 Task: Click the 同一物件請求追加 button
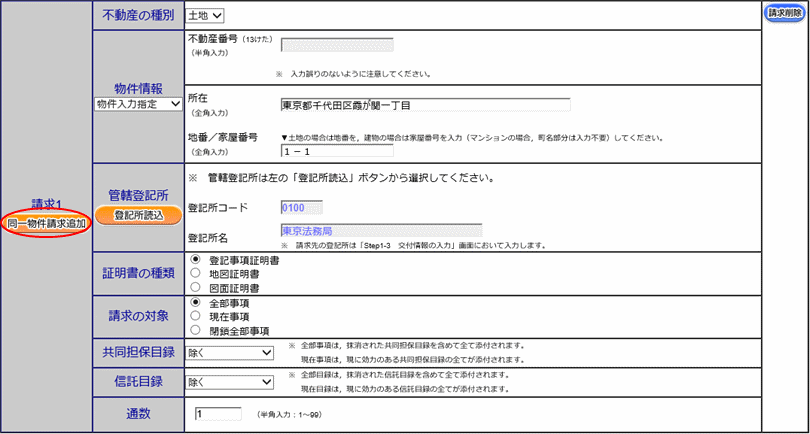click(x=46, y=223)
